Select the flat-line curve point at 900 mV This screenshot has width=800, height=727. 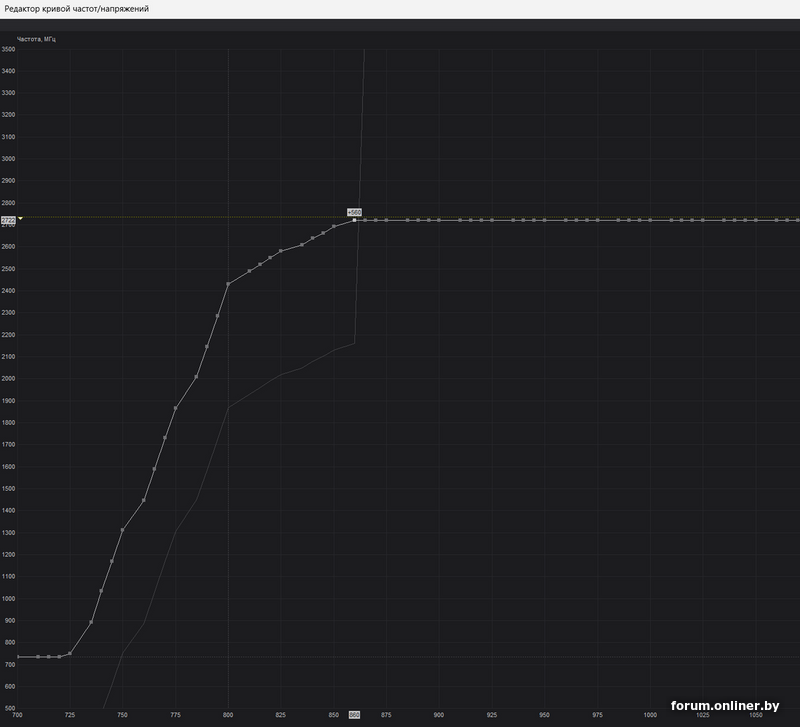click(439, 220)
